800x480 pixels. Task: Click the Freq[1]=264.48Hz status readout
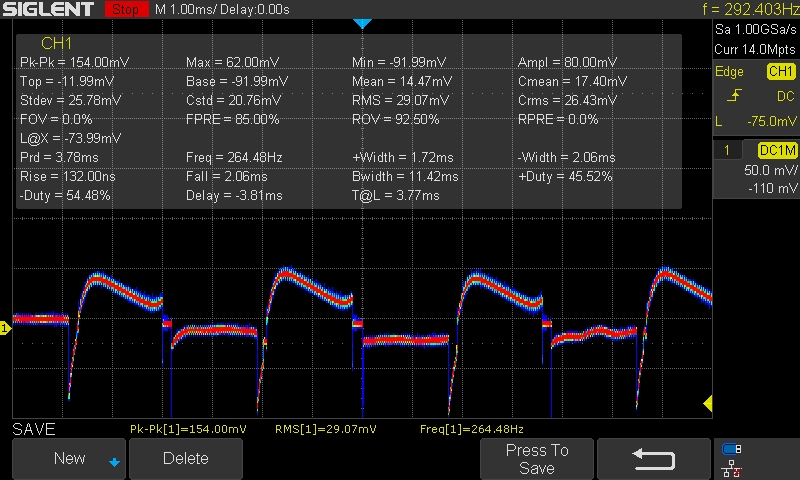pyautogui.click(x=472, y=429)
